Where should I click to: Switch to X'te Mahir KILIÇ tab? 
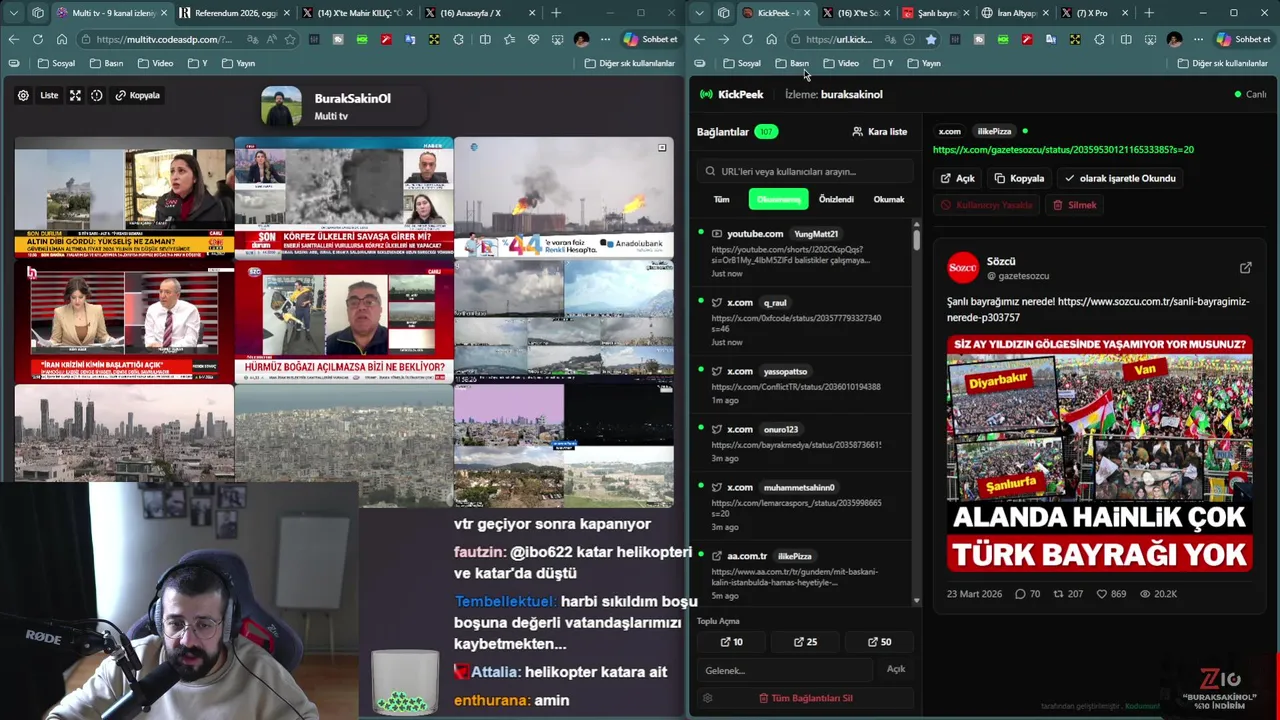tap(358, 13)
